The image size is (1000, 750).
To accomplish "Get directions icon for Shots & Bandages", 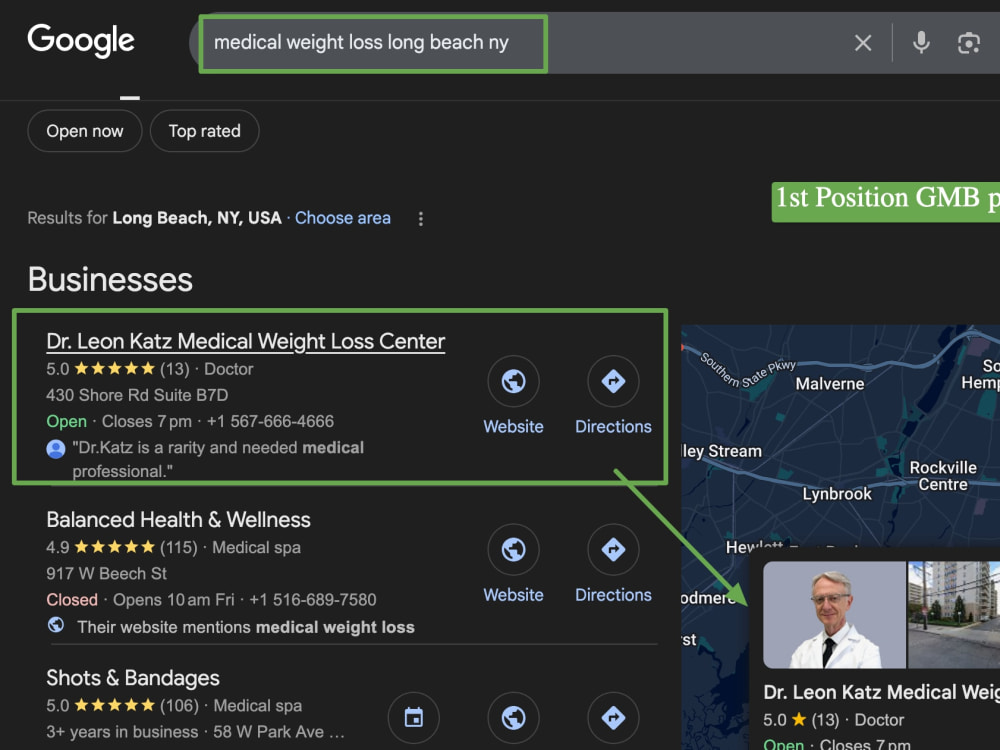I will click(613, 718).
